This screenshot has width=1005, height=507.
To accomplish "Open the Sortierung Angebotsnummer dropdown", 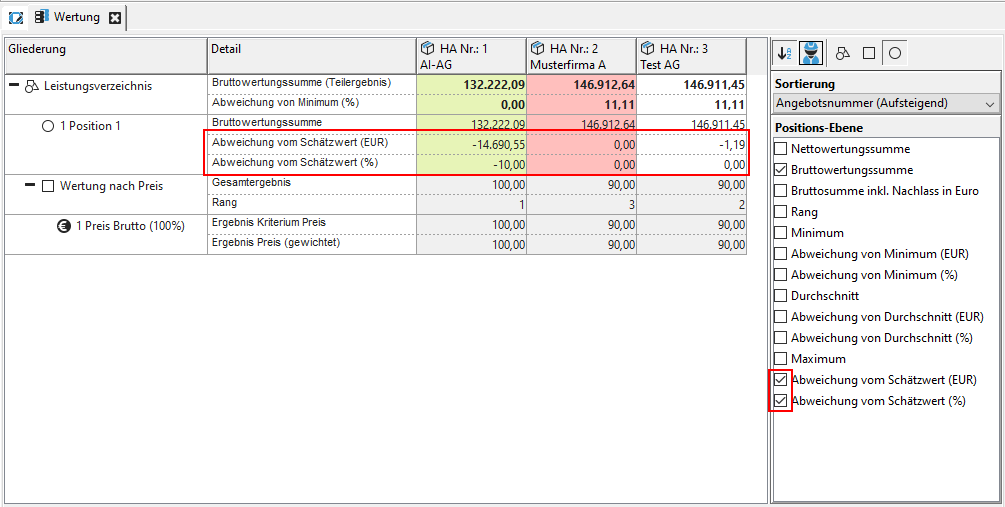I will pos(886,103).
